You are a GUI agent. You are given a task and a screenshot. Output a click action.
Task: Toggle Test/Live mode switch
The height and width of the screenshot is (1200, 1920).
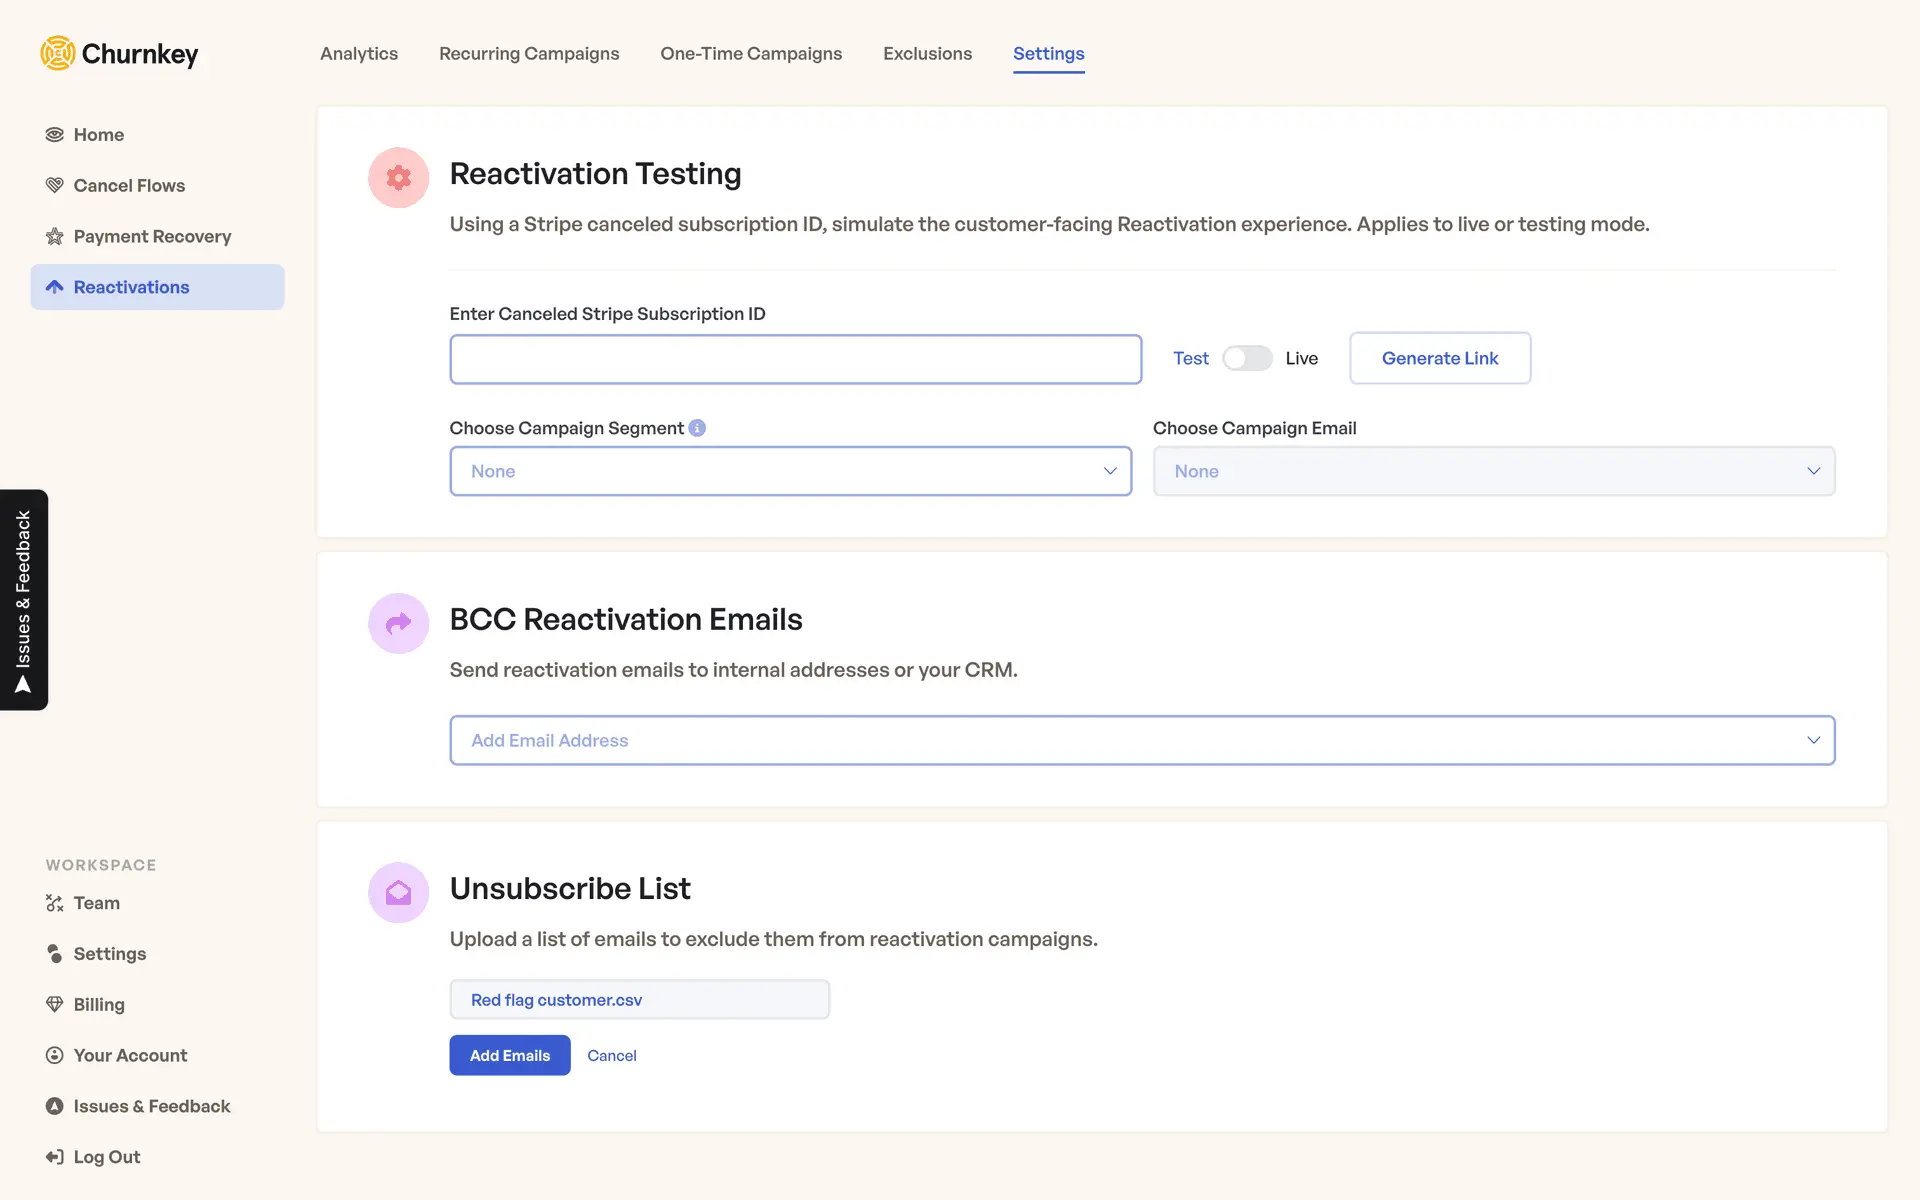pos(1247,358)
